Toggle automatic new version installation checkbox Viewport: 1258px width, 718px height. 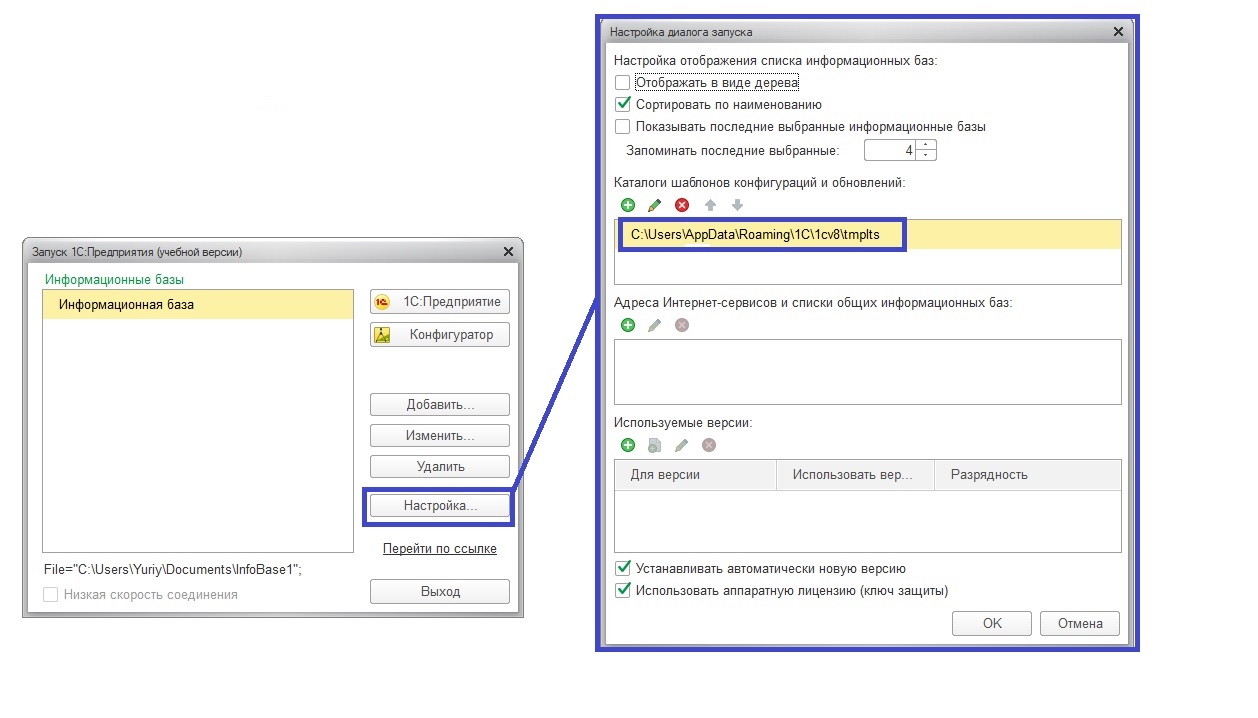pos(623,568)
